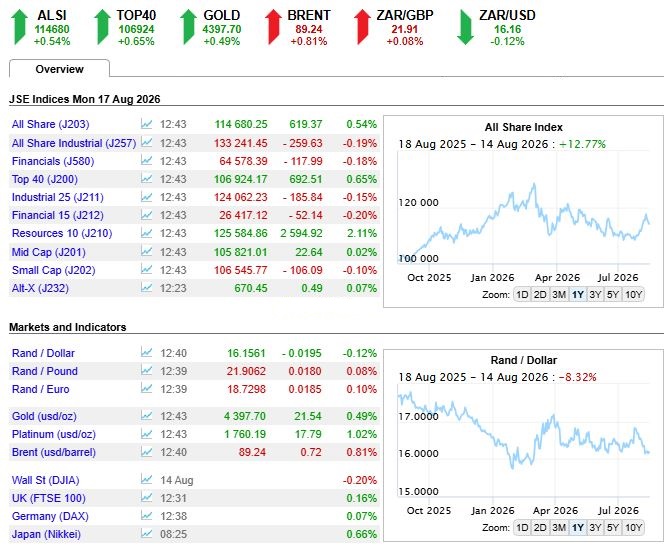Click chart icon next to Resources 10 (J210)

pos(147,233)
